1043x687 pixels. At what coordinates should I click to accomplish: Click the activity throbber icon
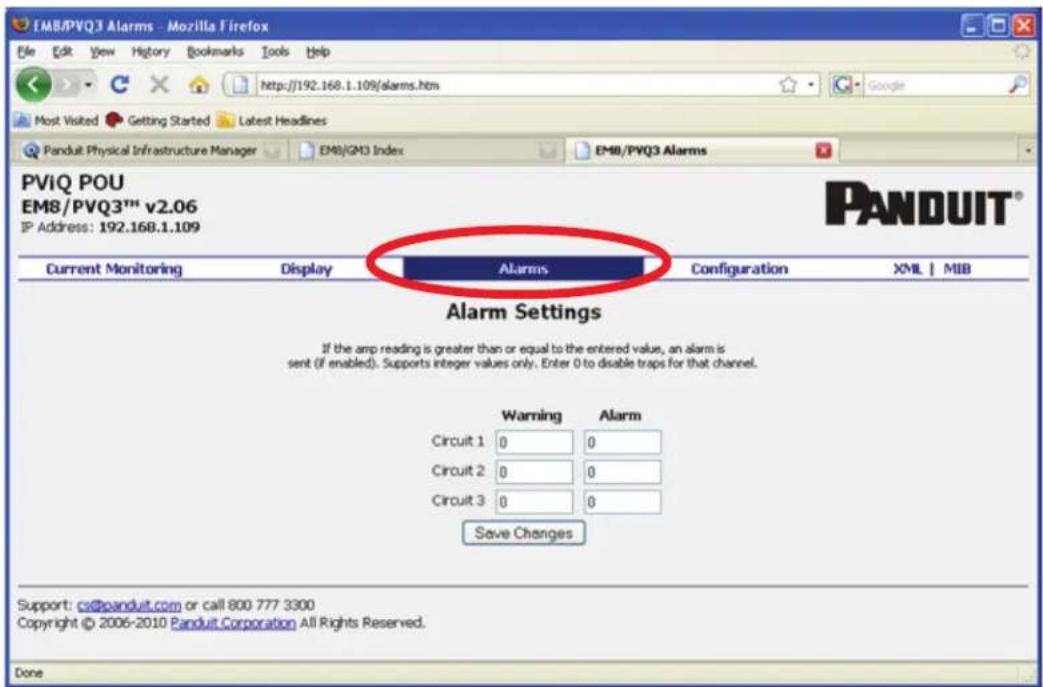click(x=1024, y=52)
